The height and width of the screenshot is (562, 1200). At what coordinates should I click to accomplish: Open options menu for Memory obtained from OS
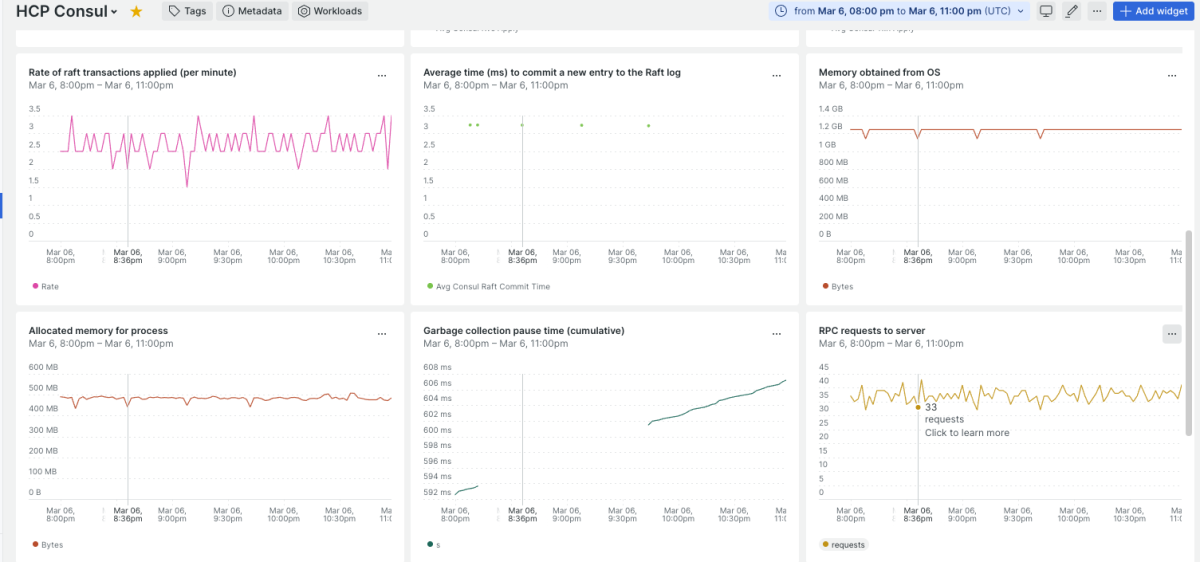1171,76
